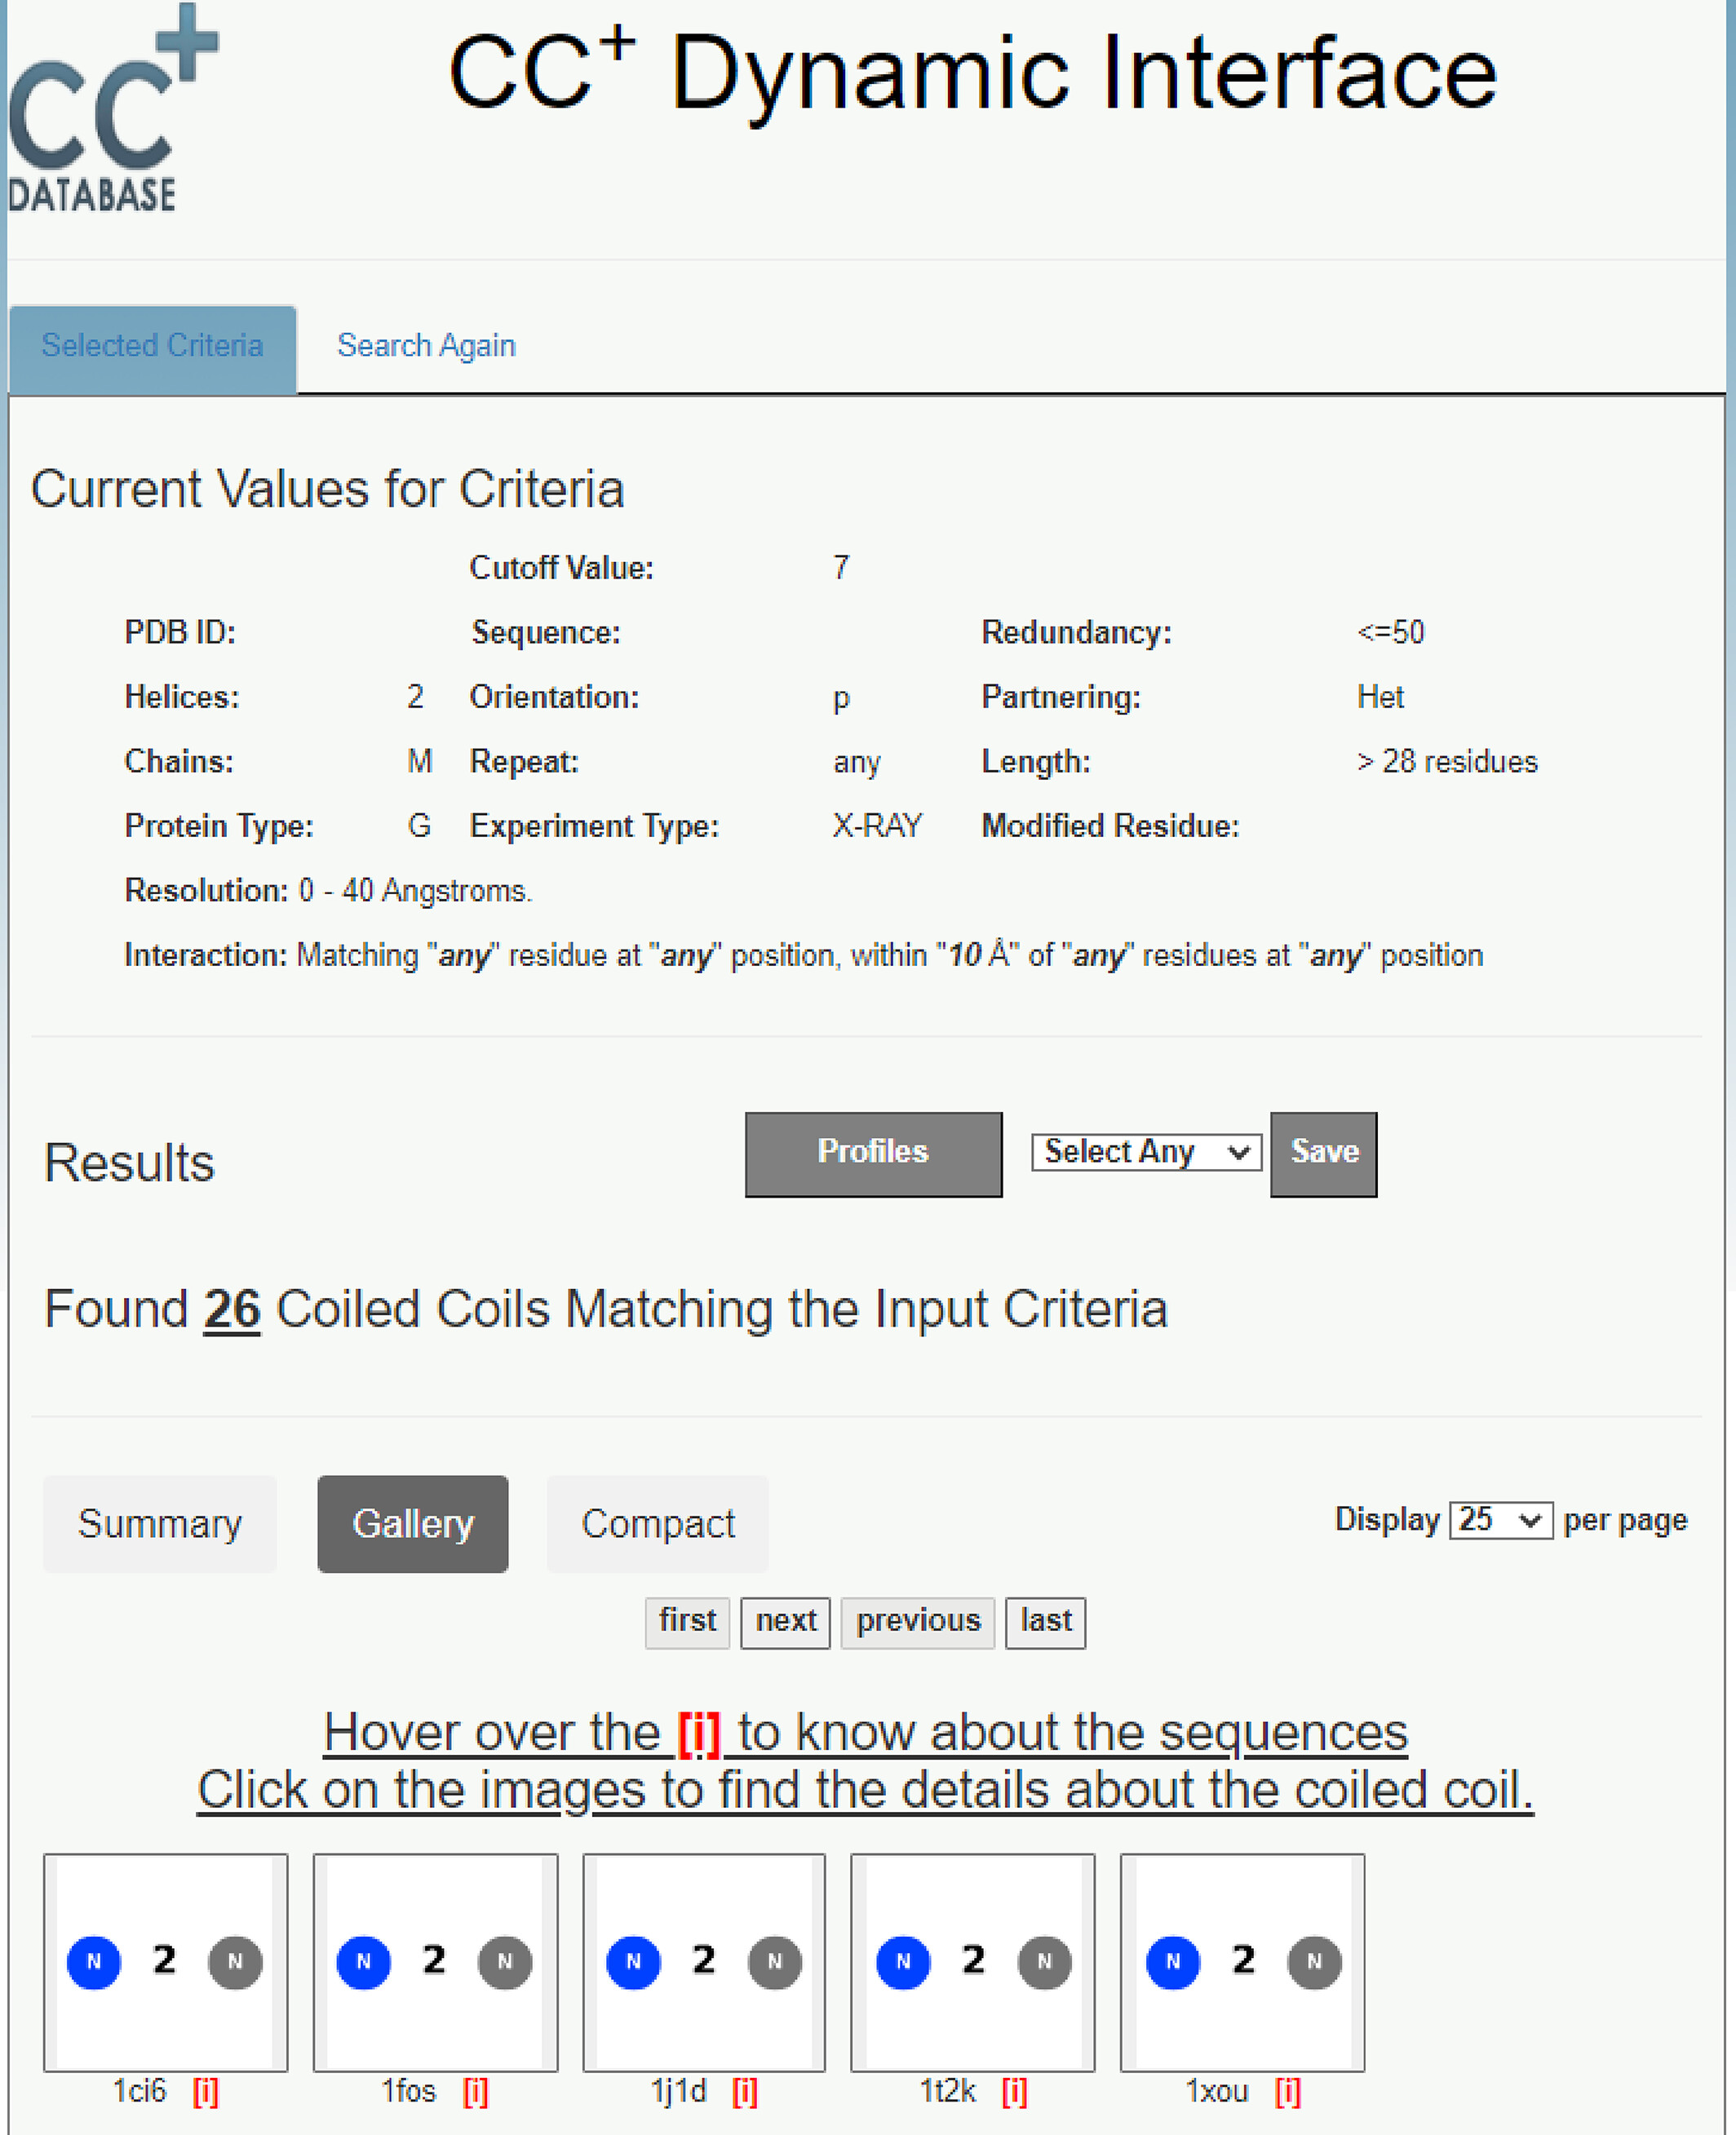
Task: Go to the first results page
Action: coord(687,1622)
